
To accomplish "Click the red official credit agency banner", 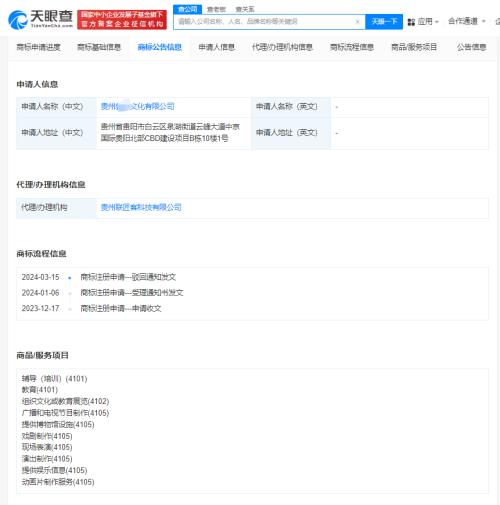I will [x=122, y=20].
